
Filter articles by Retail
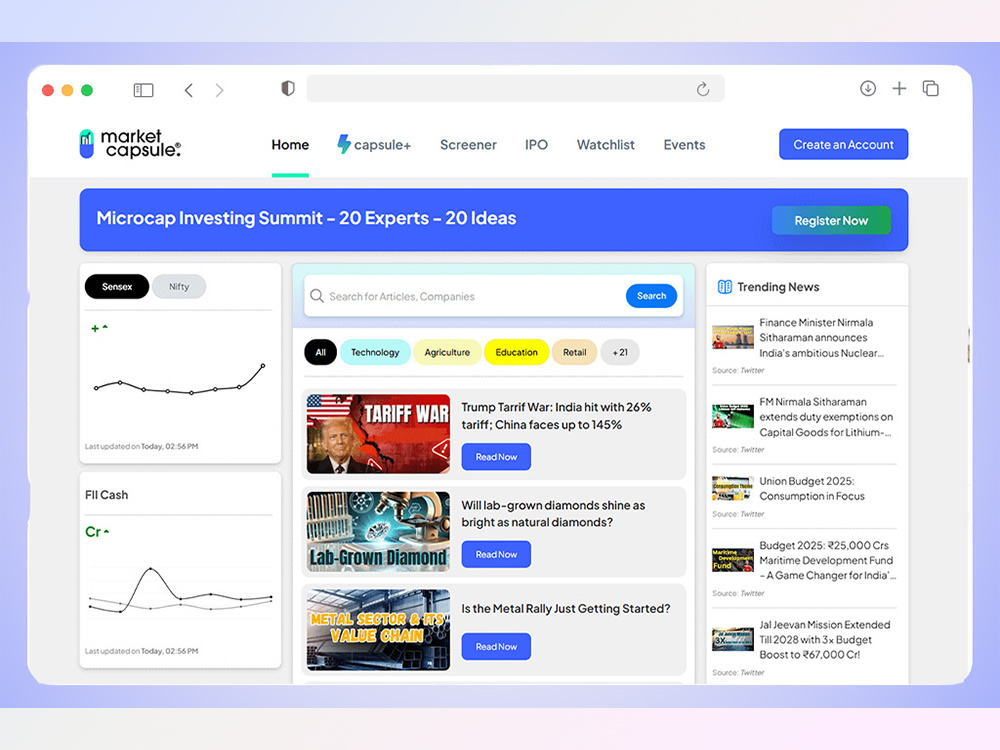575,352
